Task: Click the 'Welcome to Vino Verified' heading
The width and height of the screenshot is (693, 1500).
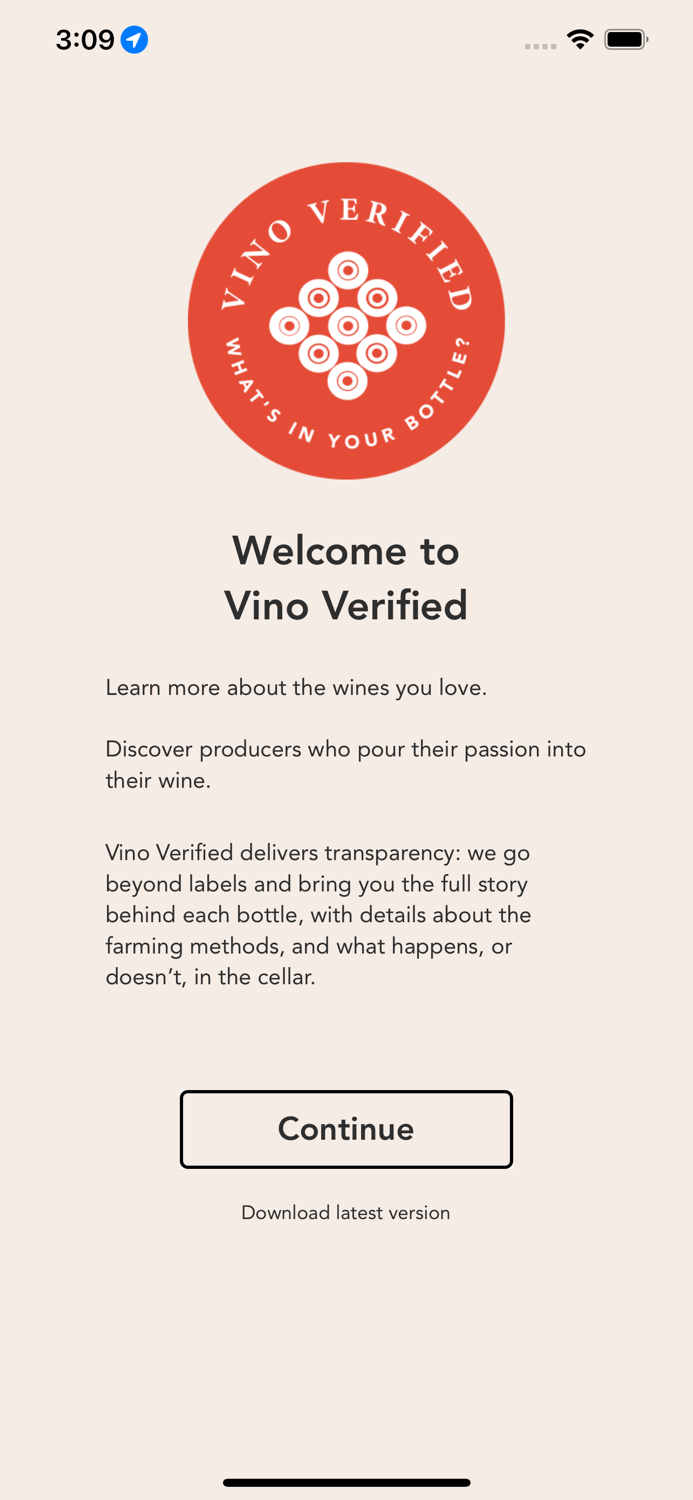Action: pos(346,577)
